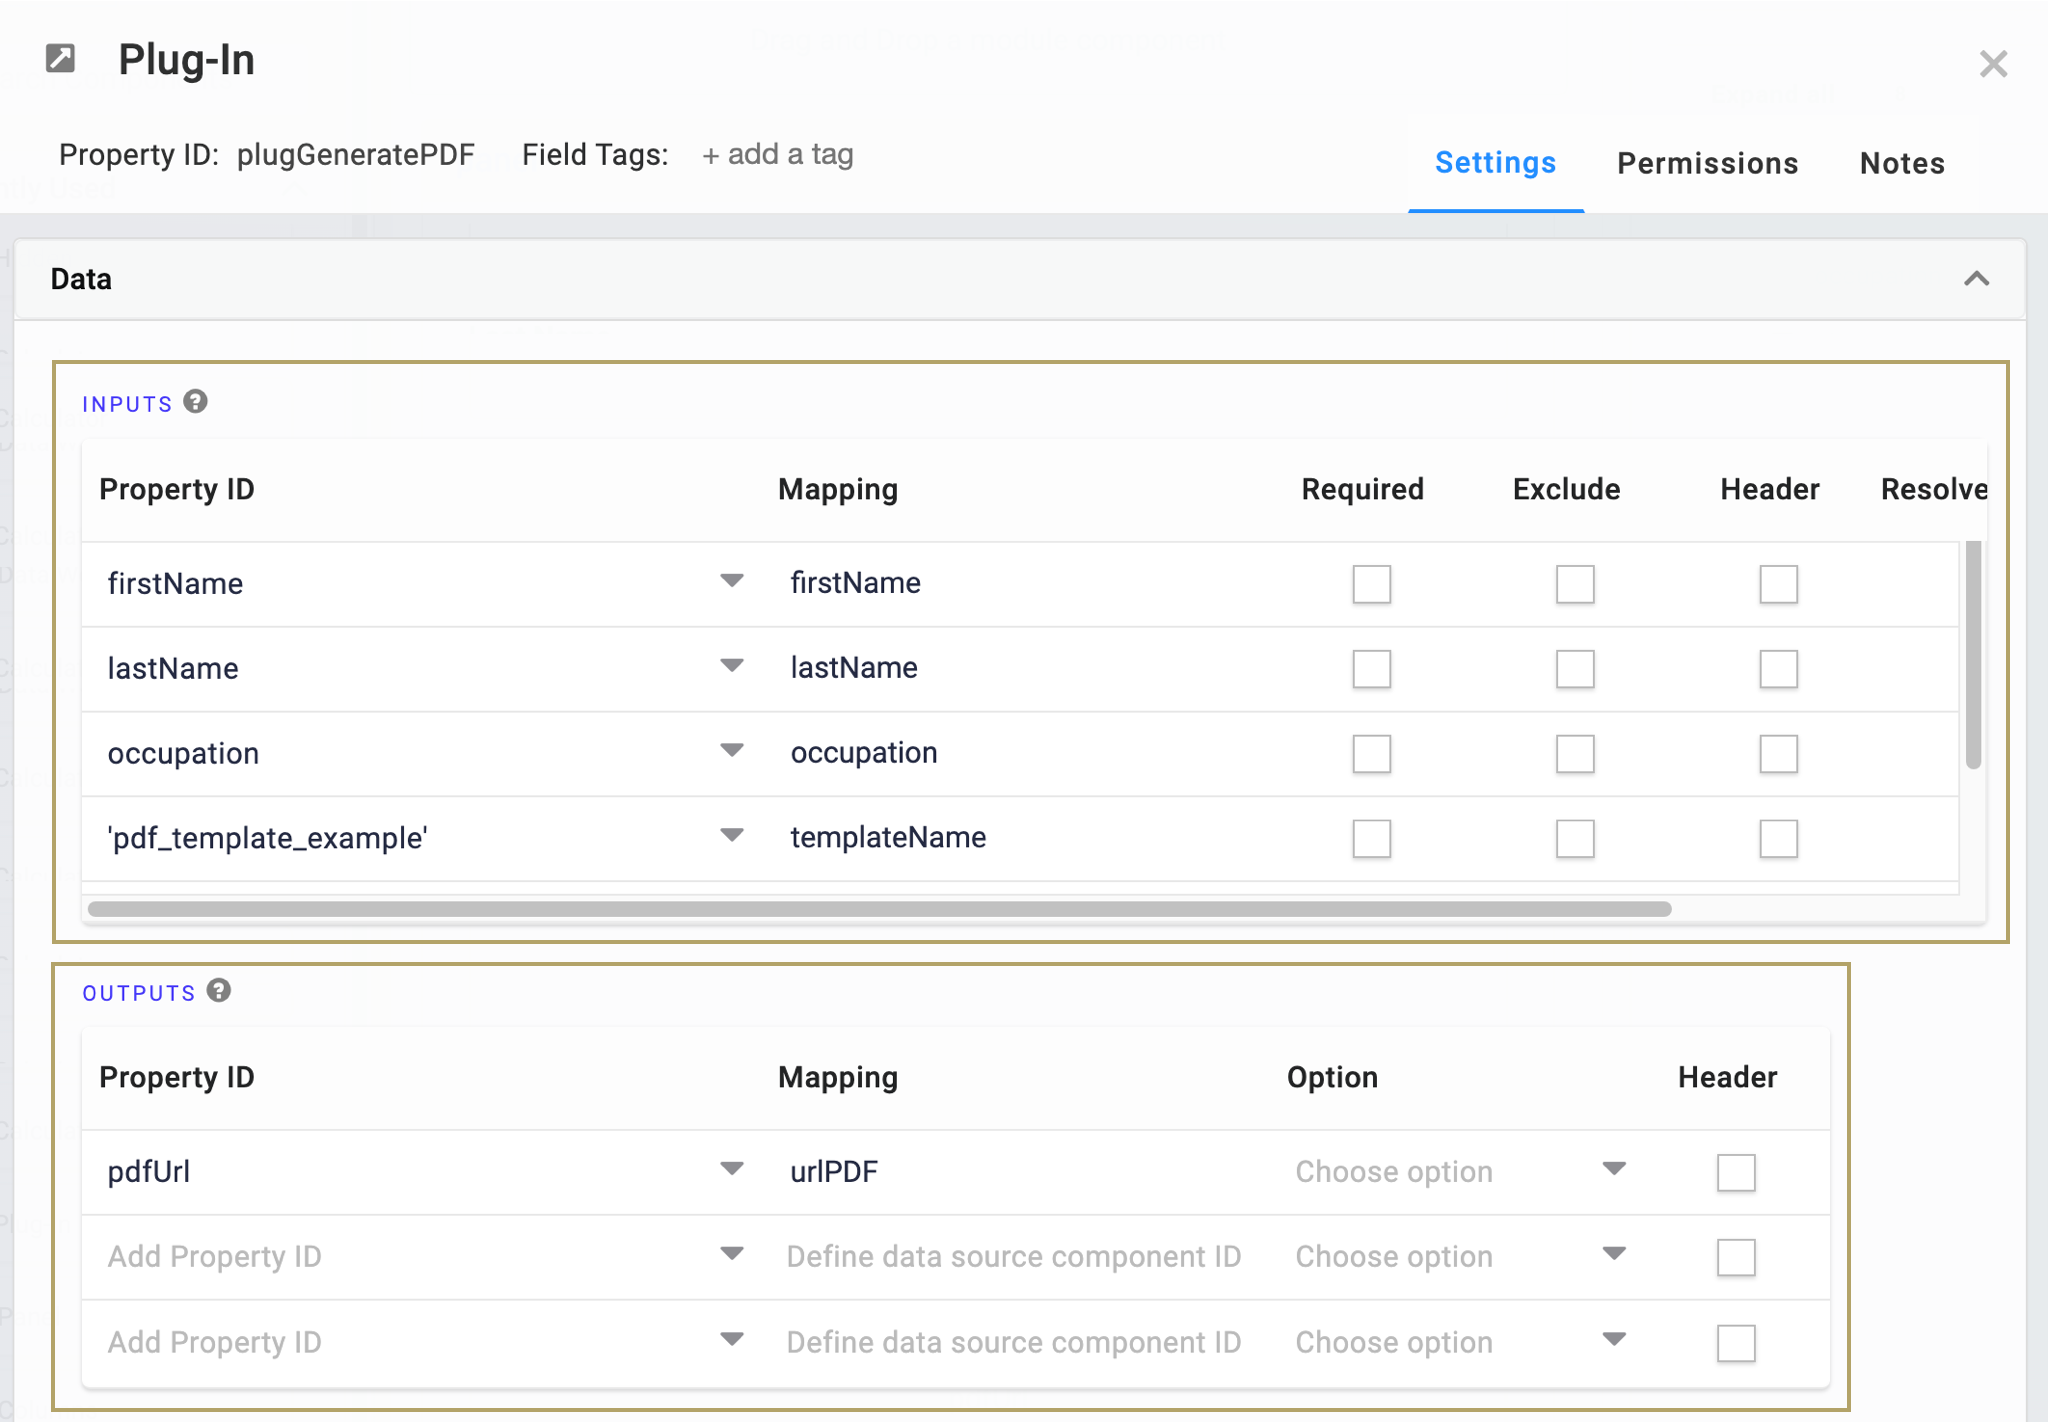
Task: Collapse the Data section chevron
Action: click(1976, 279)
